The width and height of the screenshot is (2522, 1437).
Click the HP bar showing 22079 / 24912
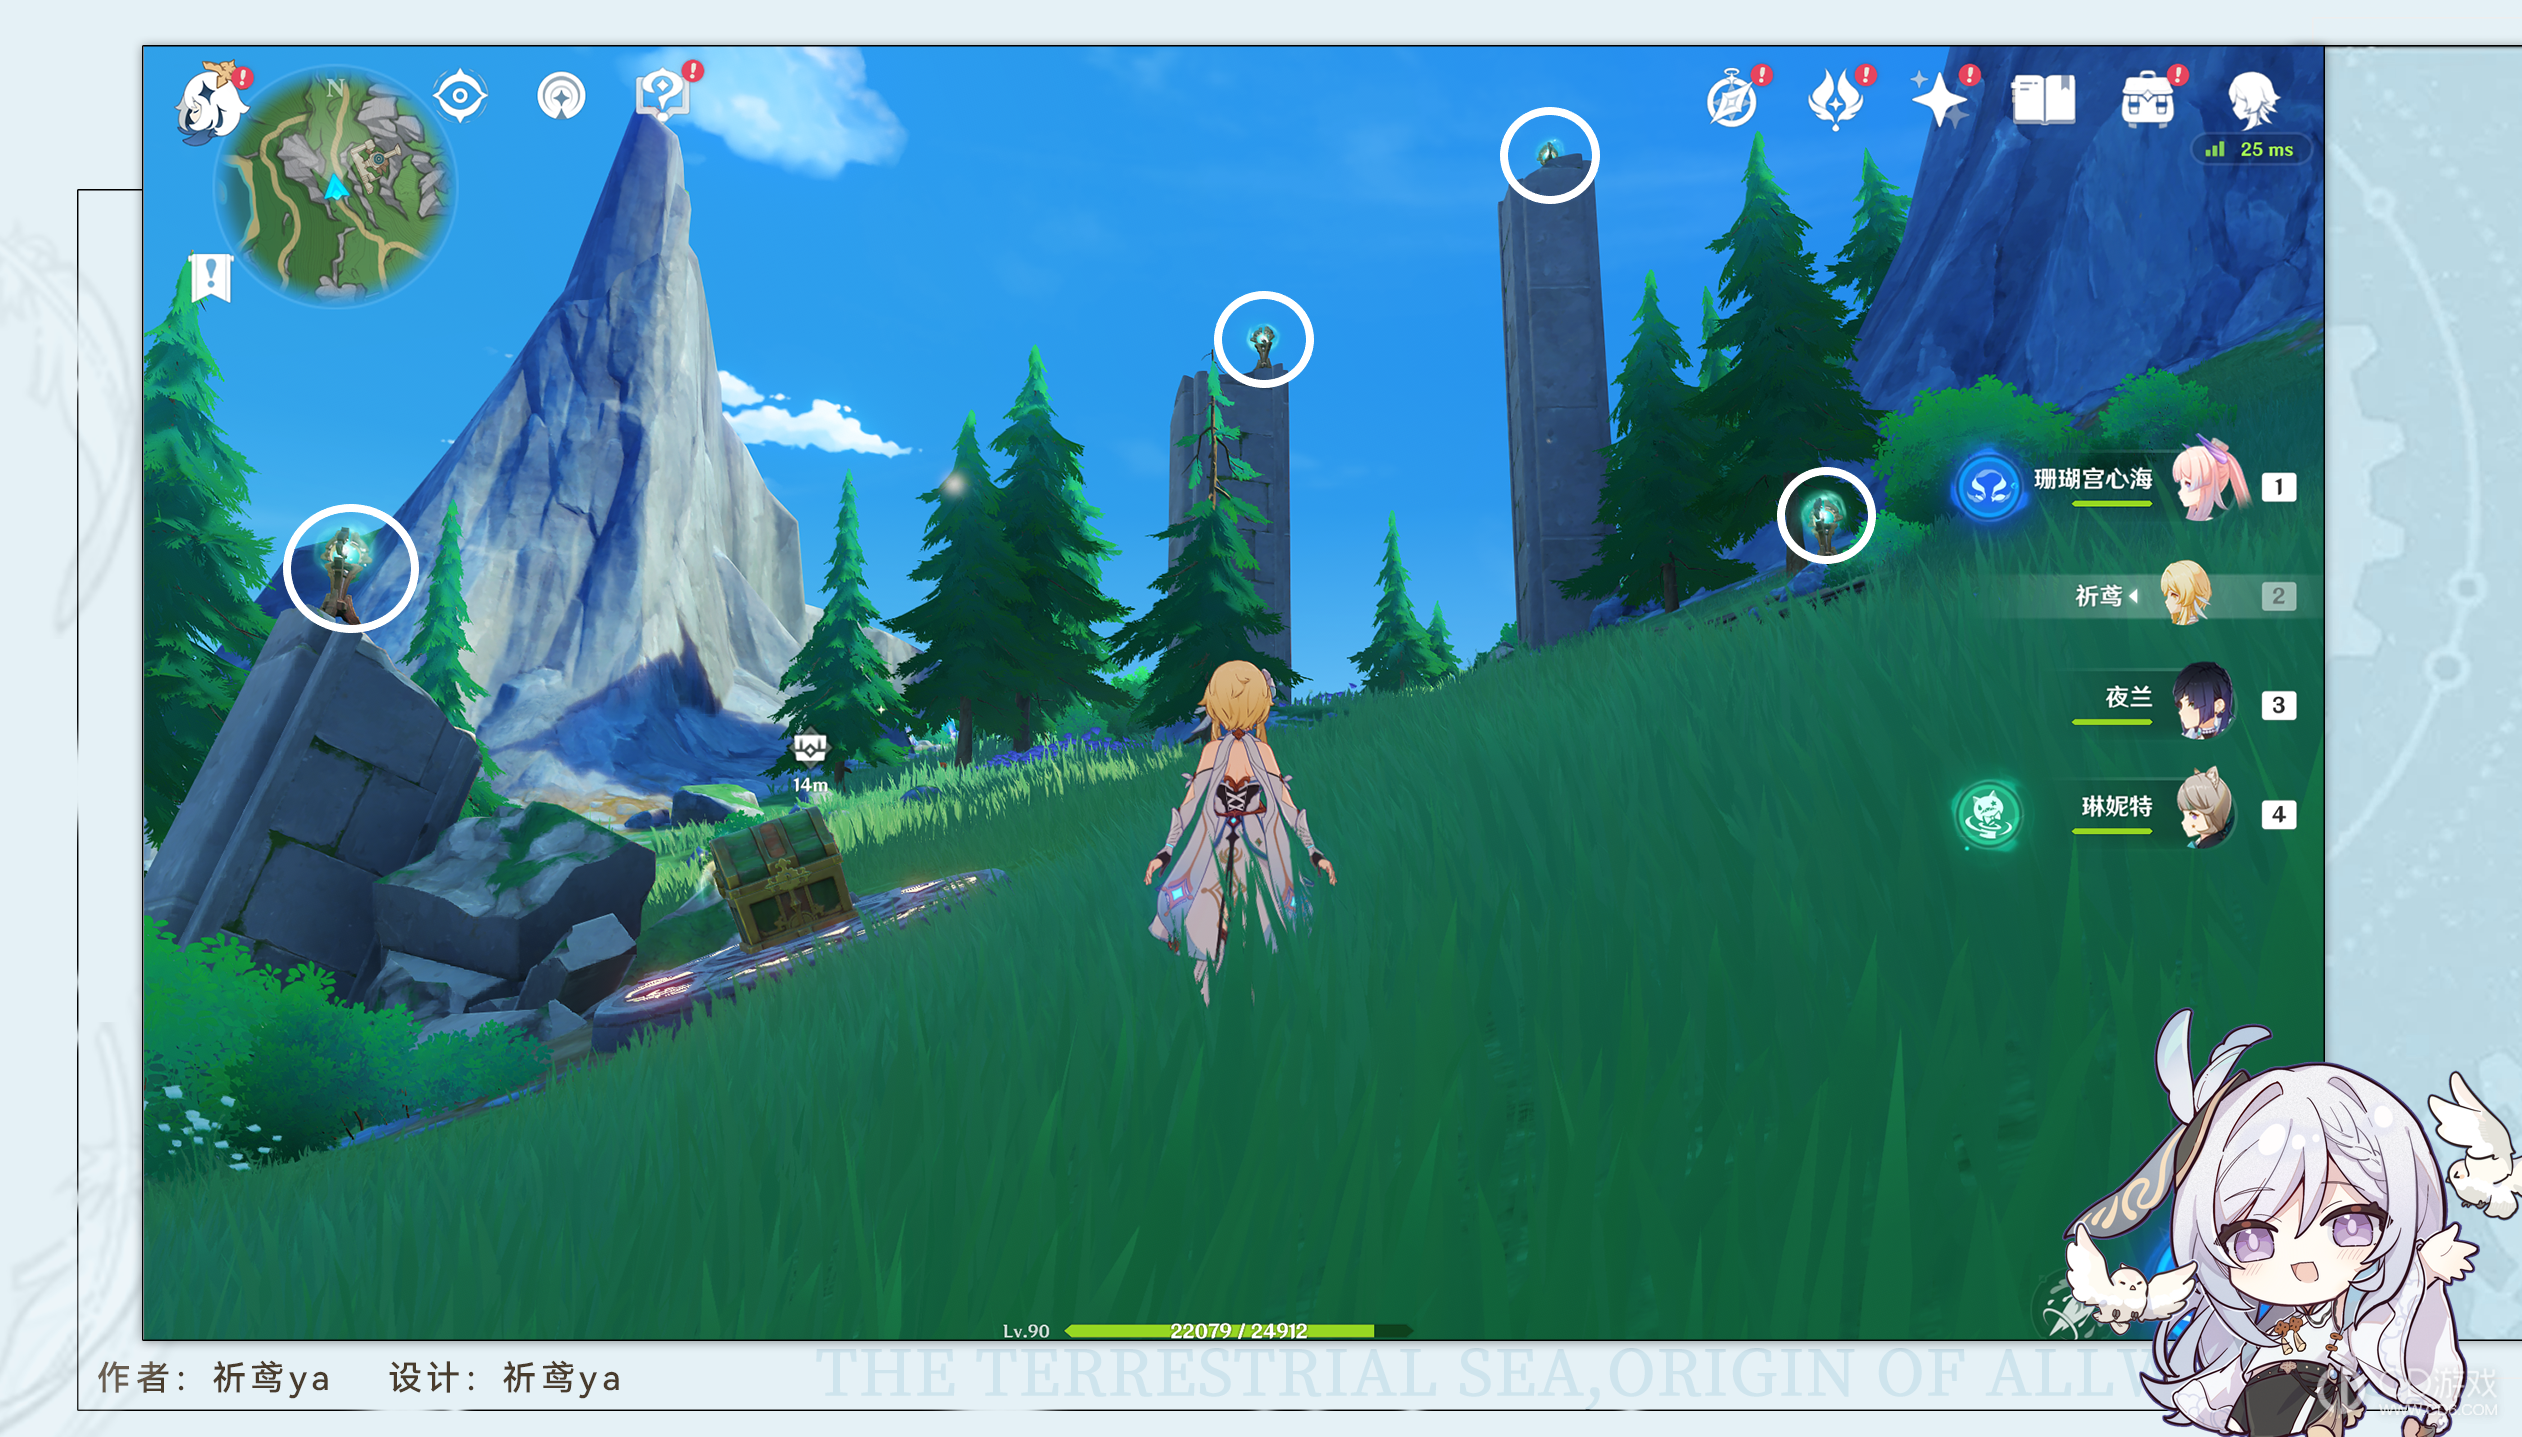[1239, 1331]
